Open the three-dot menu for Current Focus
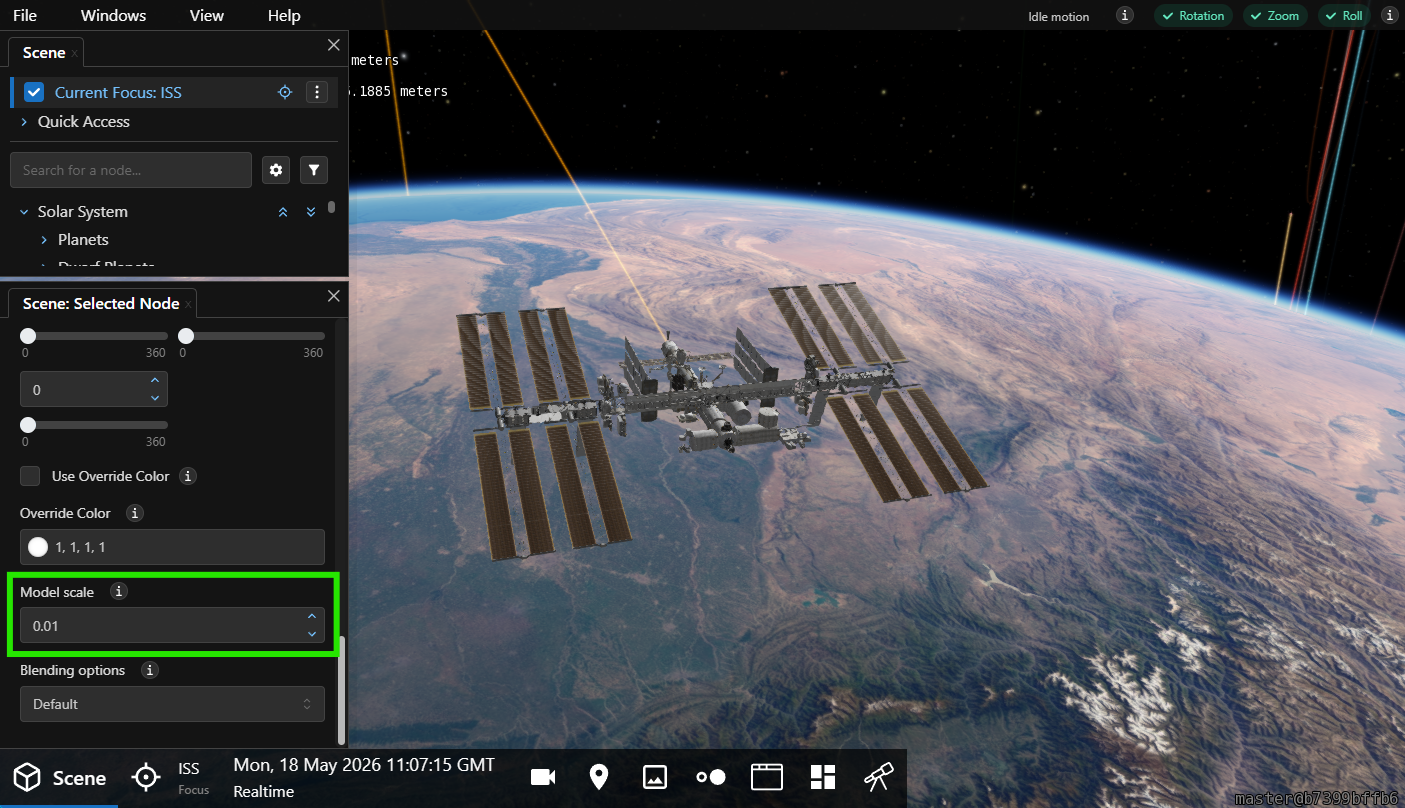 [317, 92]
